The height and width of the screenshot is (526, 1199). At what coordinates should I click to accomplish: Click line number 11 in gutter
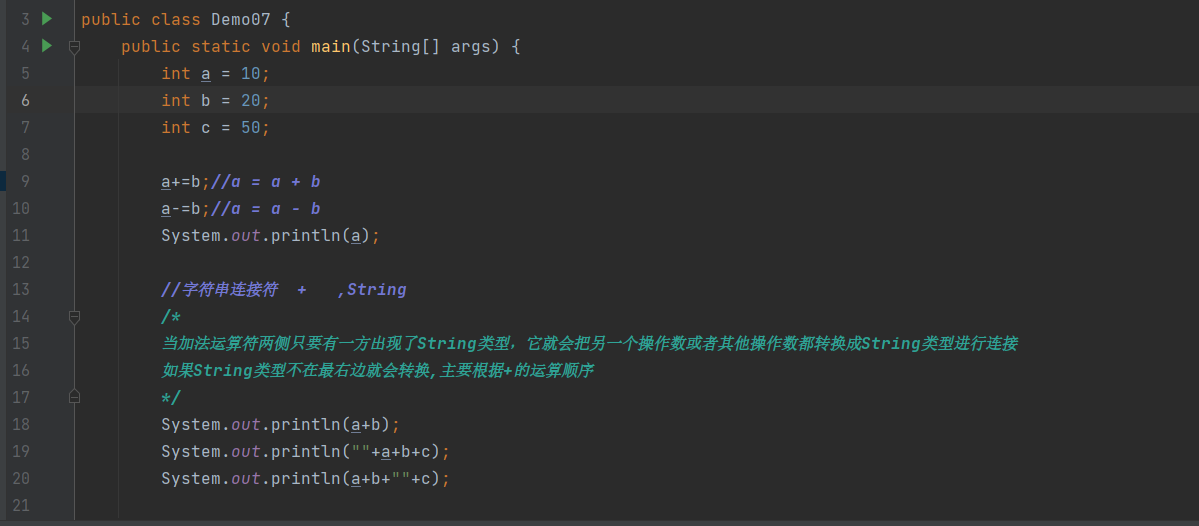coord(22,235)
